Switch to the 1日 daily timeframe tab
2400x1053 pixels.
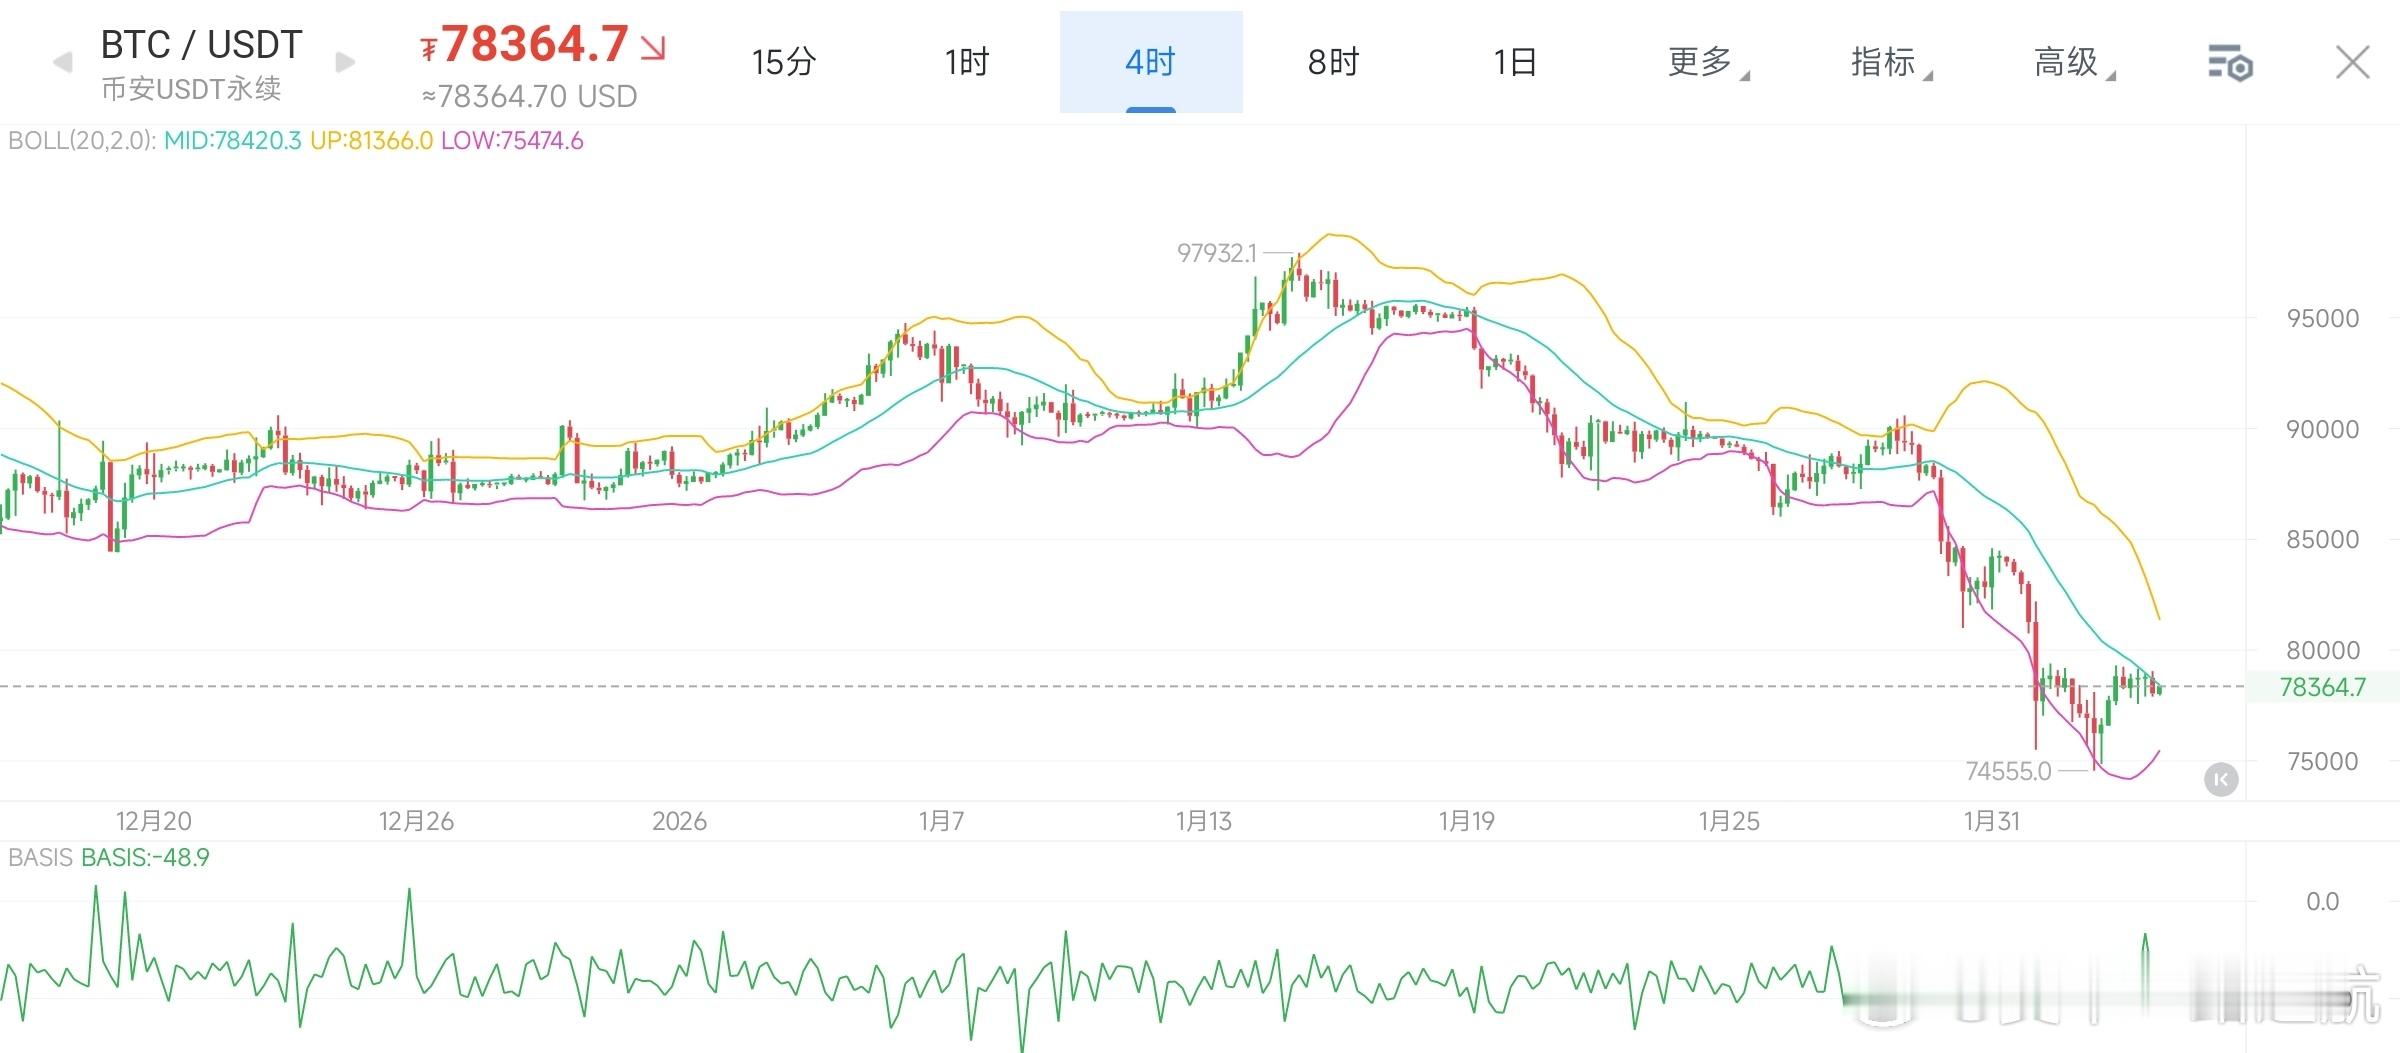click(1516, 62)
